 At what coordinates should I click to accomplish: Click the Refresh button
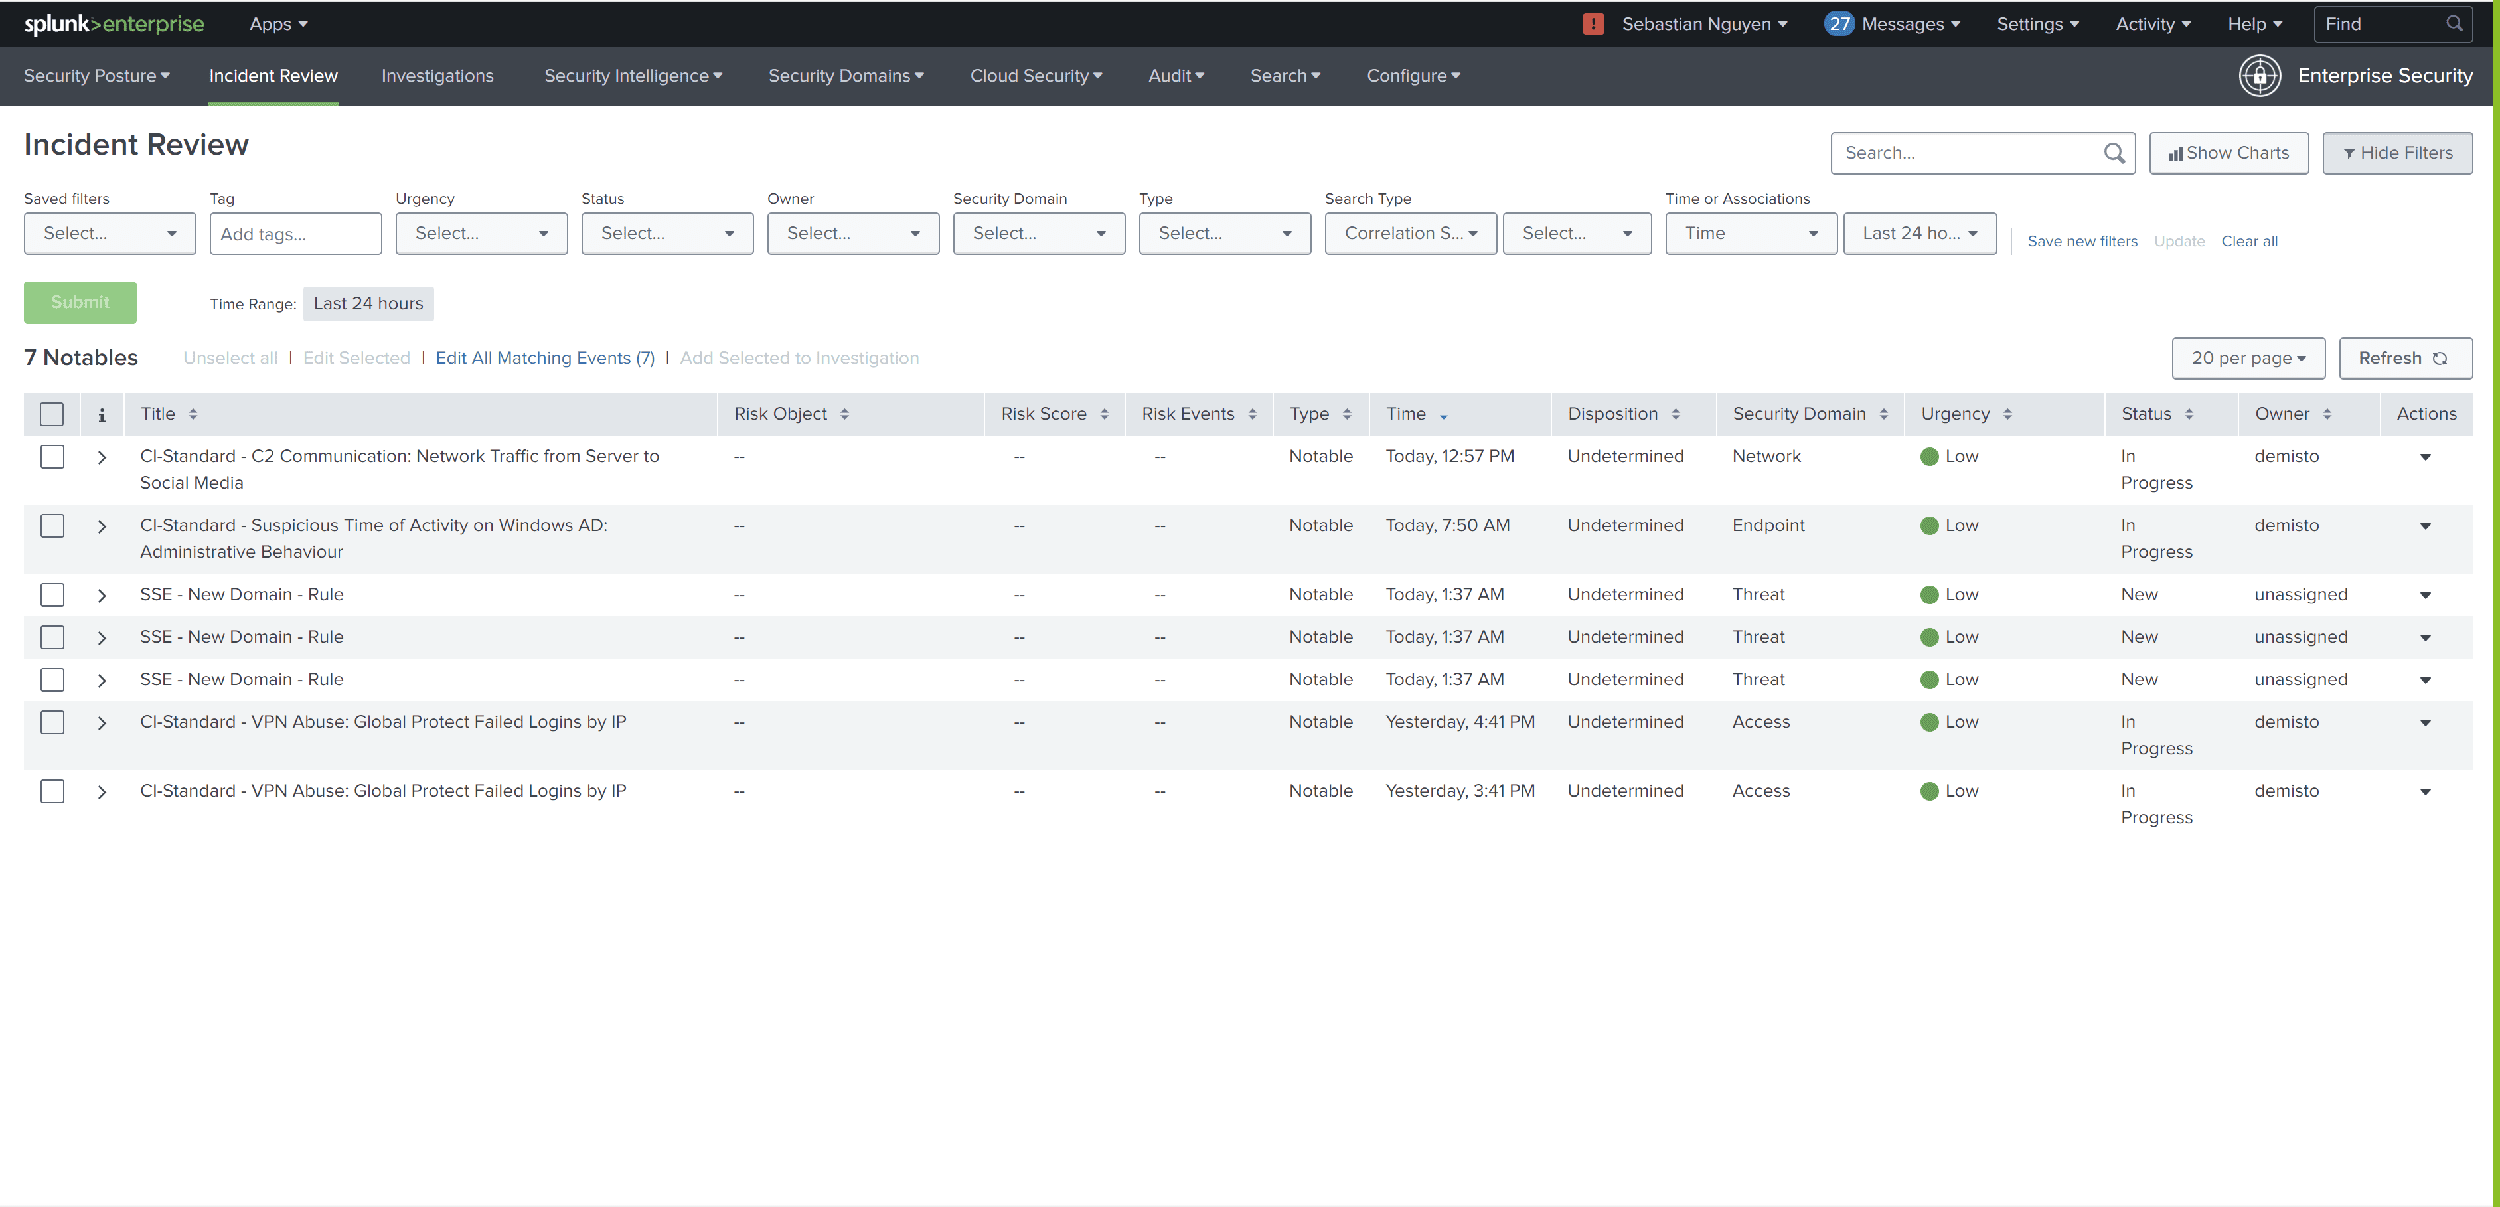pos(2405,358)
